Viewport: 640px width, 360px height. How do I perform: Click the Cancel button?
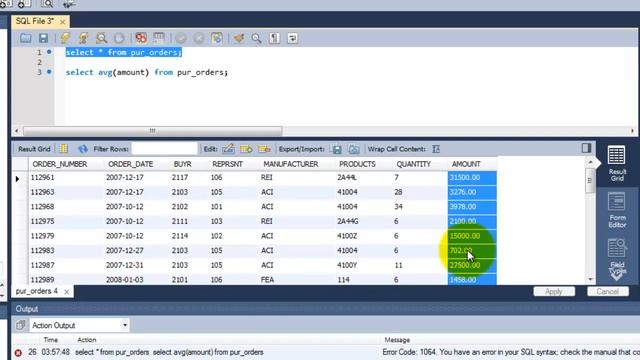[607, 291]
